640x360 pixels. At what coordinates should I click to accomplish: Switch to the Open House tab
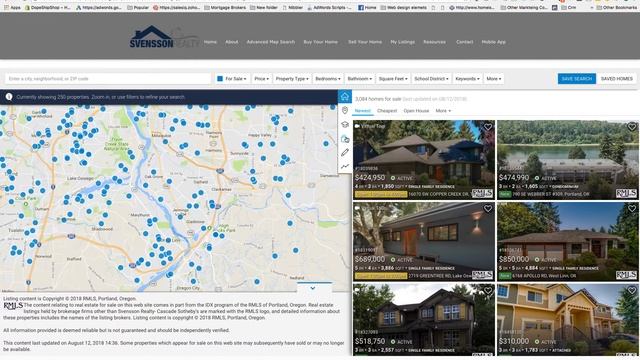416,111
